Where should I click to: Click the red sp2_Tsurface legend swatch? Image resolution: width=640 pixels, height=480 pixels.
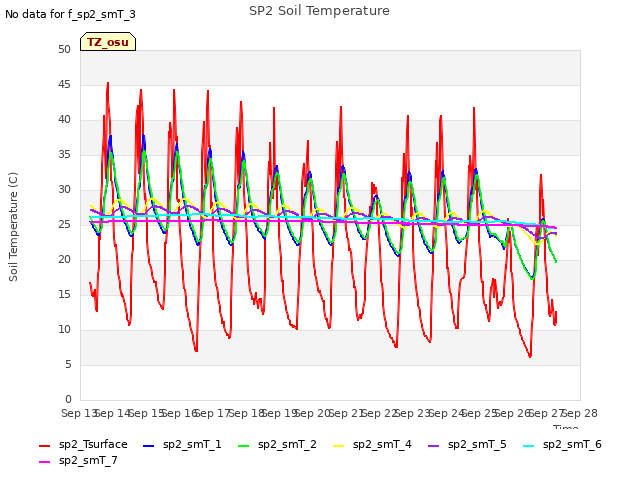click(44, 446)
